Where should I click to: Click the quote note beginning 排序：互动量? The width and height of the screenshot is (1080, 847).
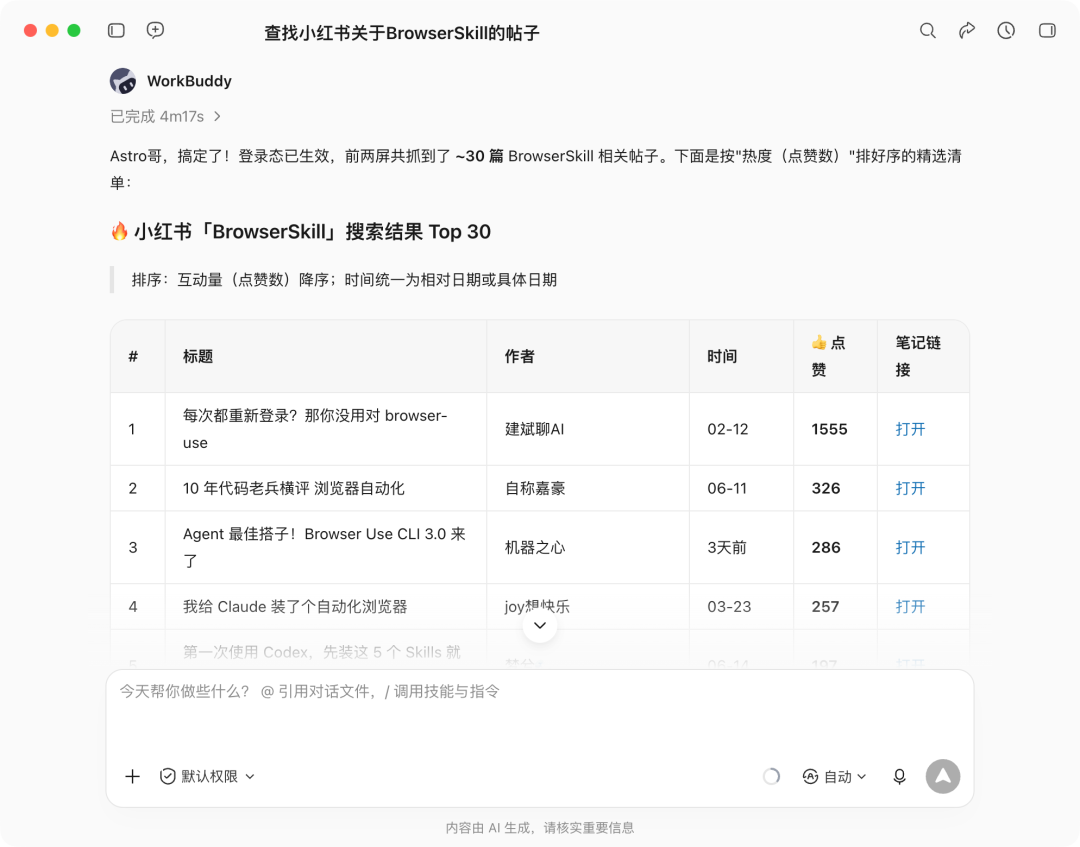coord(344,280)
